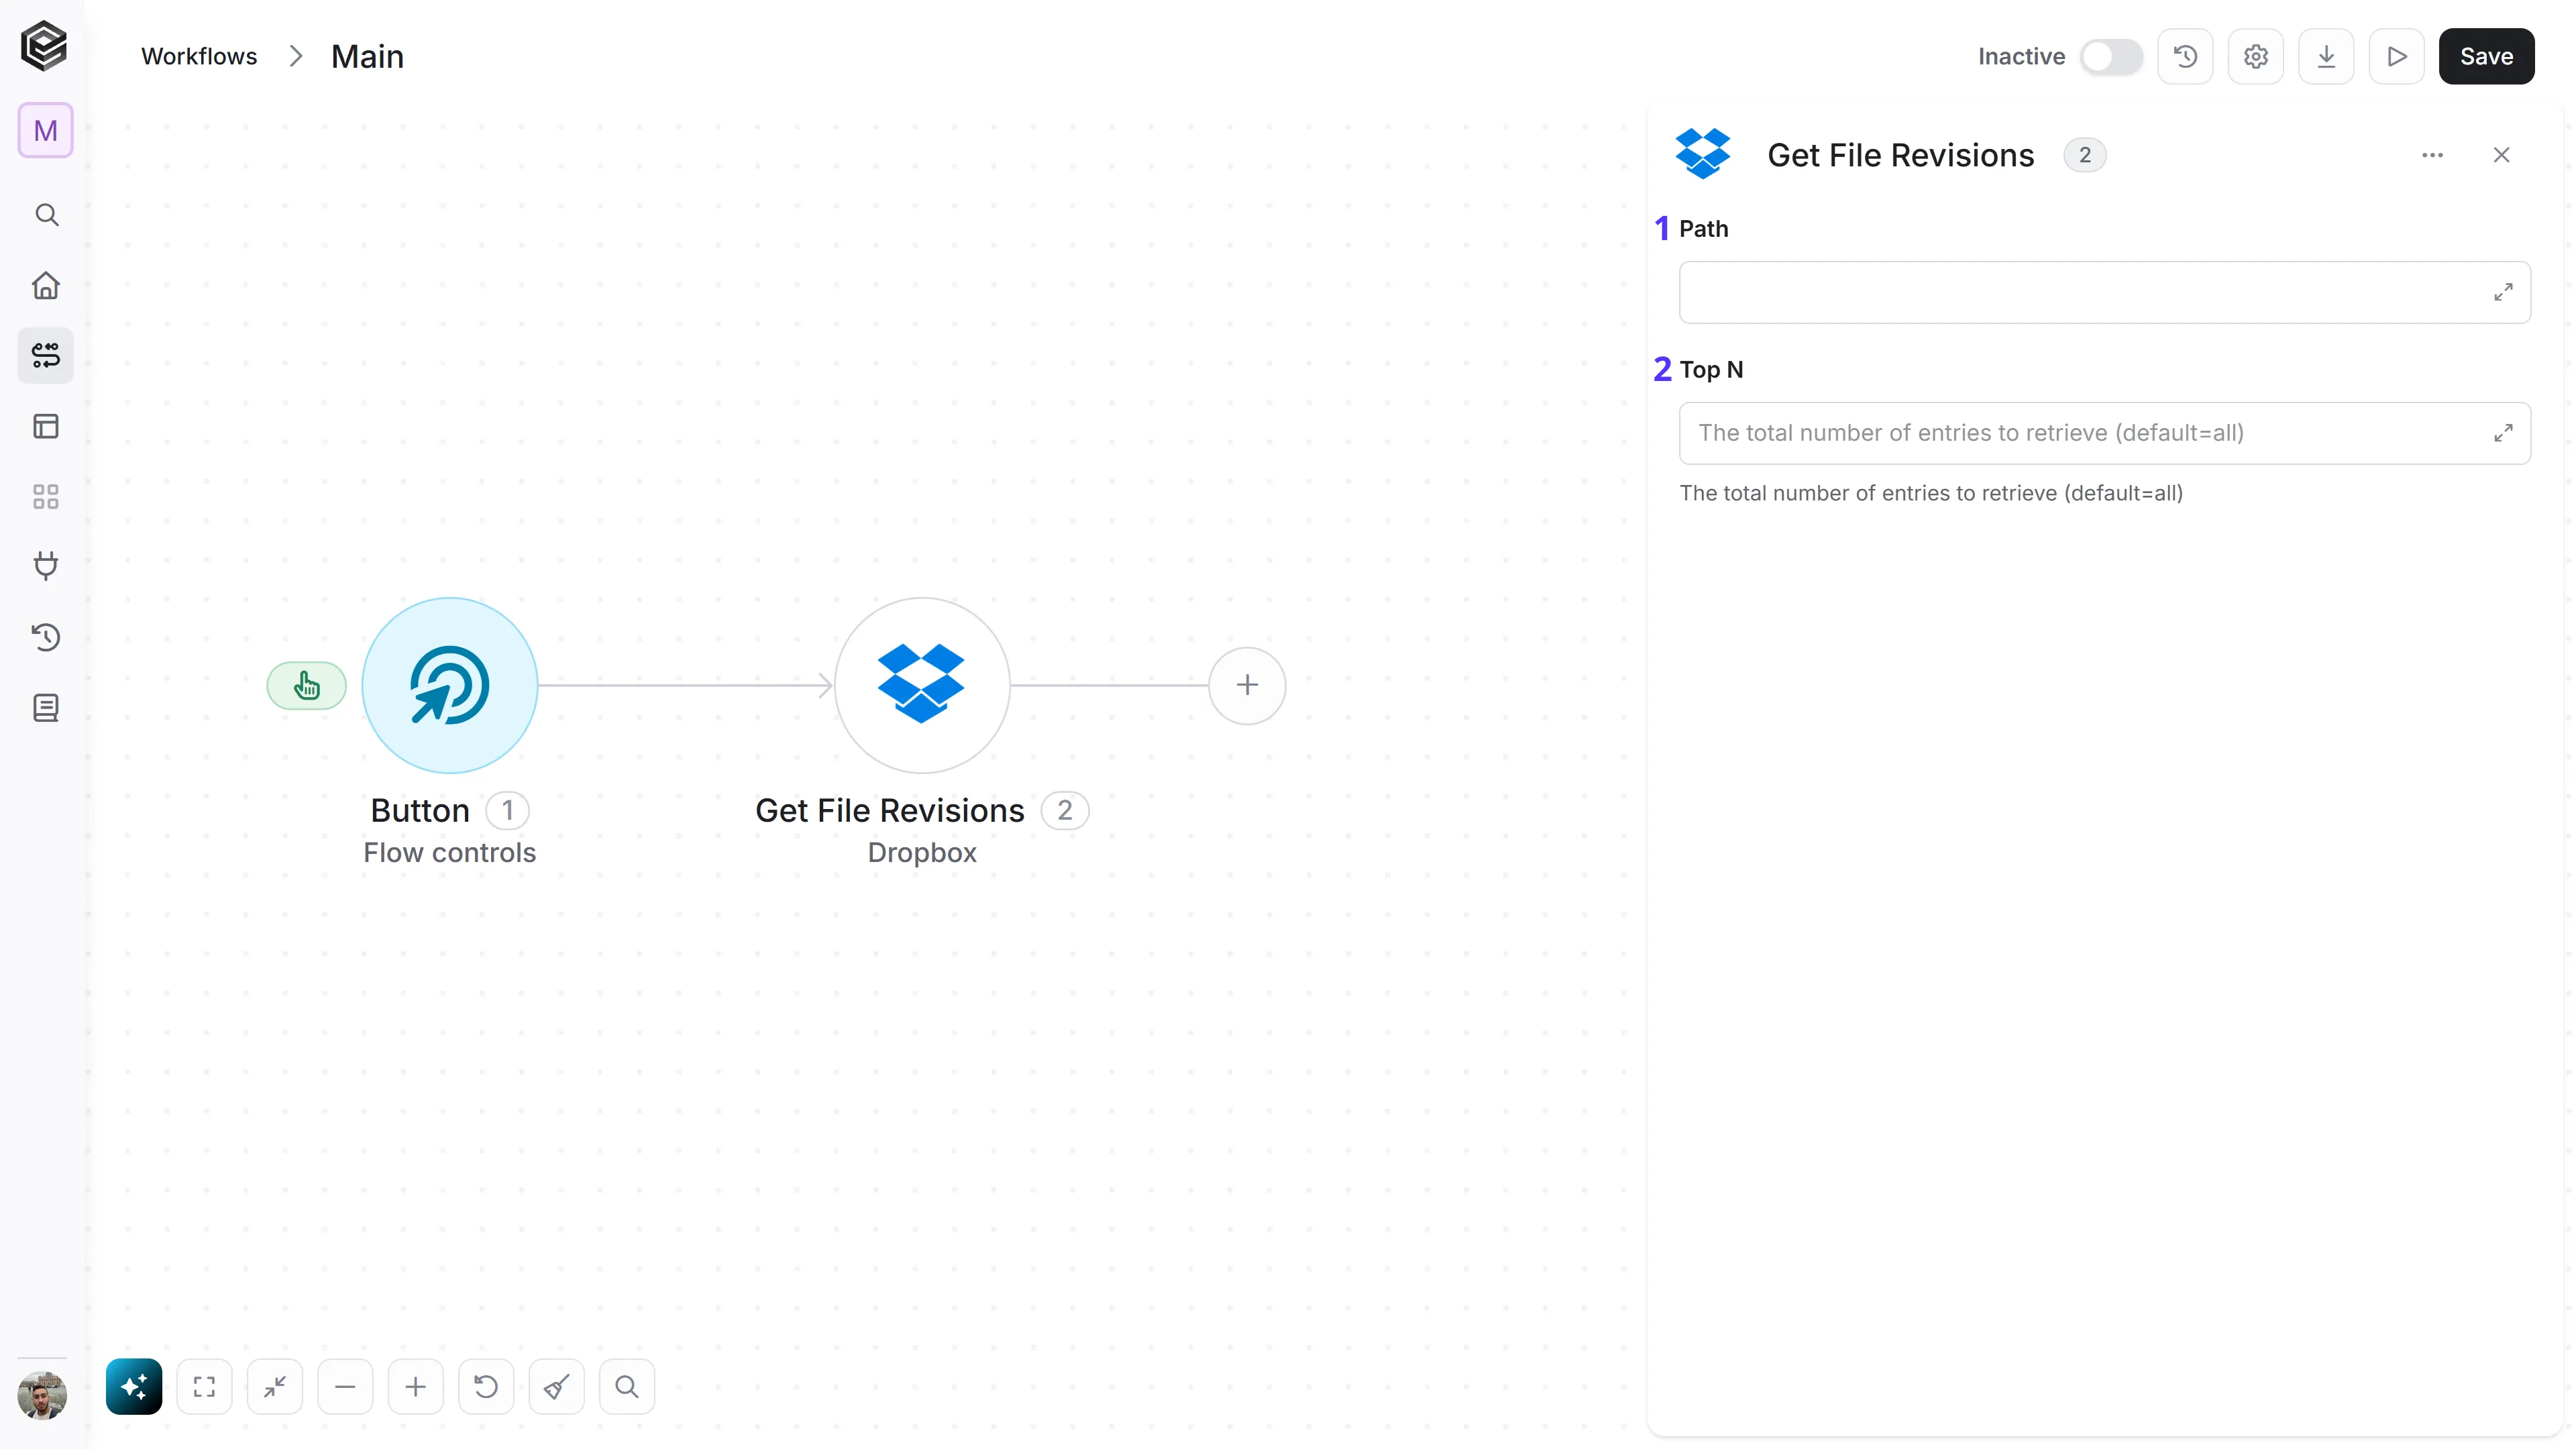
Task: Save the workflow
Action: pyautogui.click(x=2486, y=56)
